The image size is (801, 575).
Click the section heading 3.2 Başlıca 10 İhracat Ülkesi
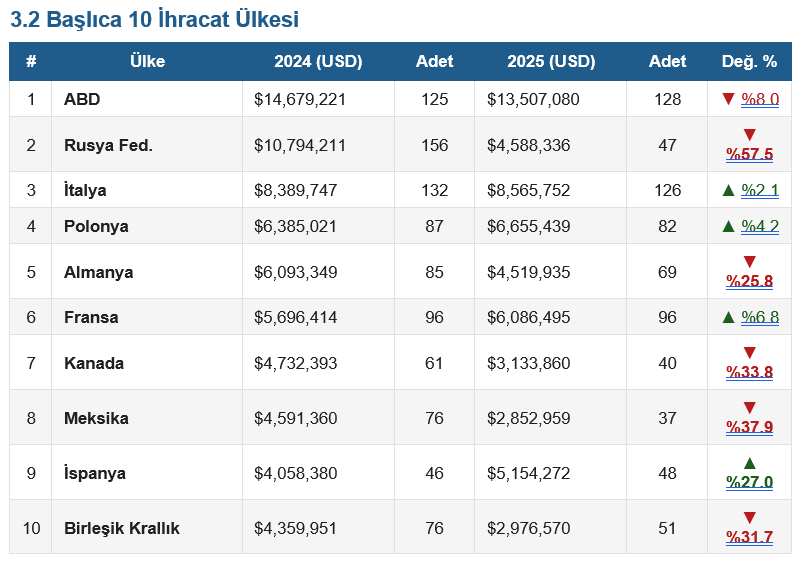click(154, 19)
